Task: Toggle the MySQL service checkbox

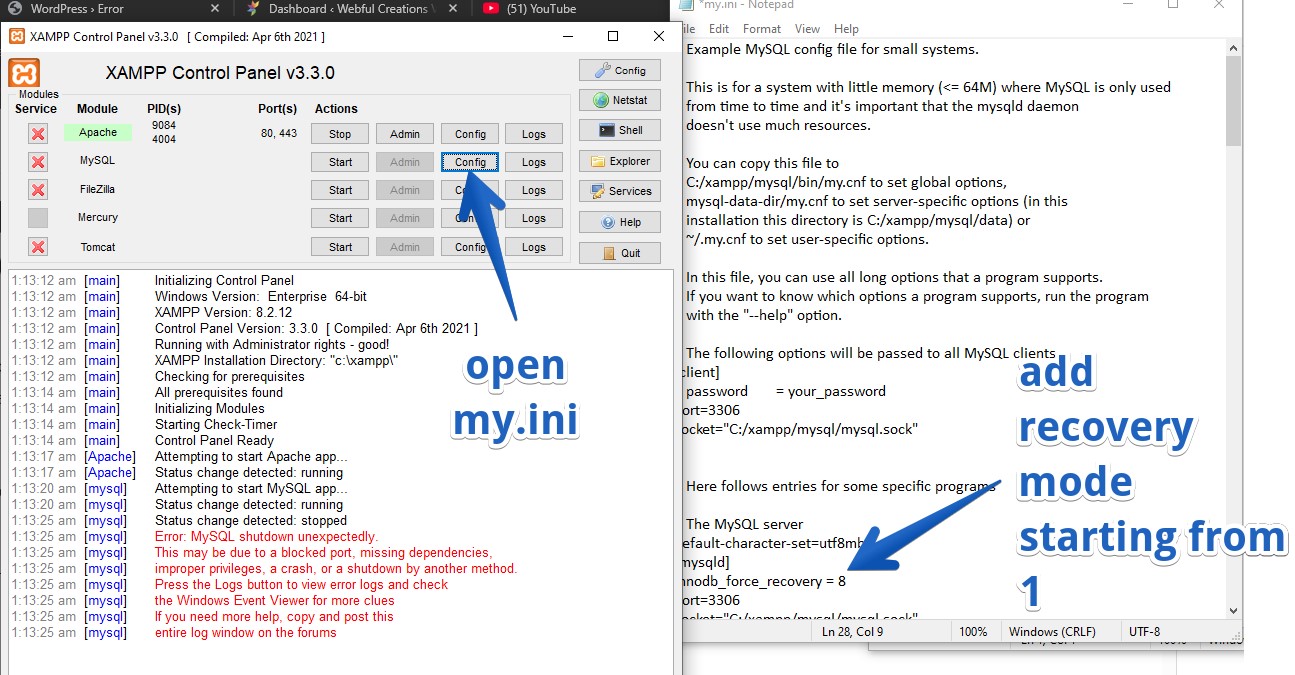Action: click(x=38, y=162)
